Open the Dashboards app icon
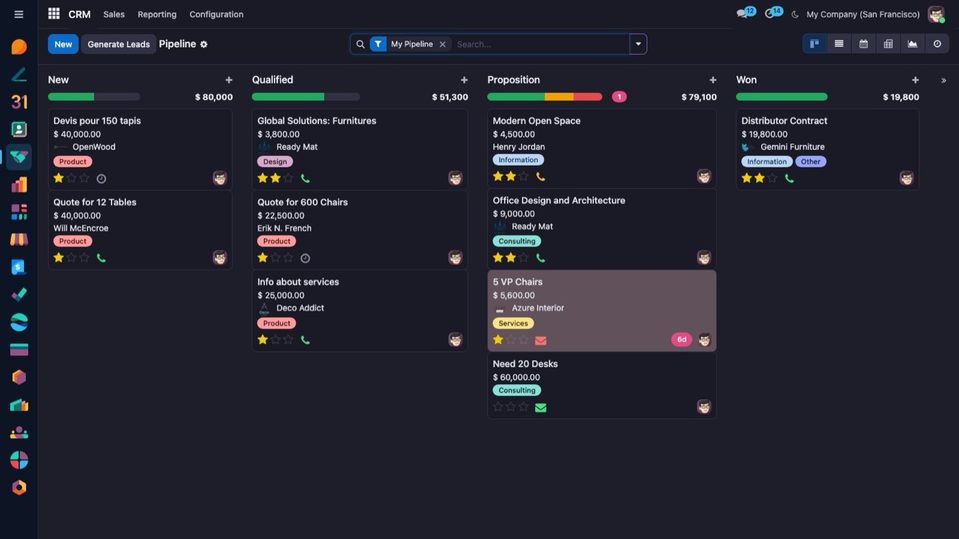Viewport: 959px width, 539px height. pos(19,212)
